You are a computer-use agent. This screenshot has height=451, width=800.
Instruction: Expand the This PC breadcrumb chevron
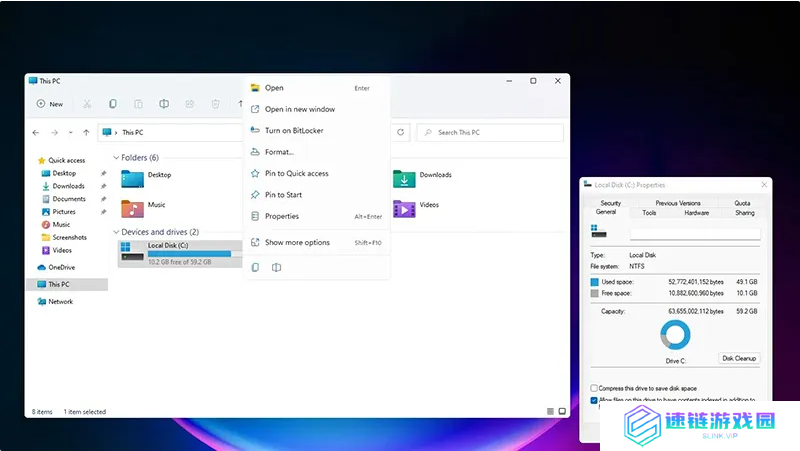pos(116,133)
